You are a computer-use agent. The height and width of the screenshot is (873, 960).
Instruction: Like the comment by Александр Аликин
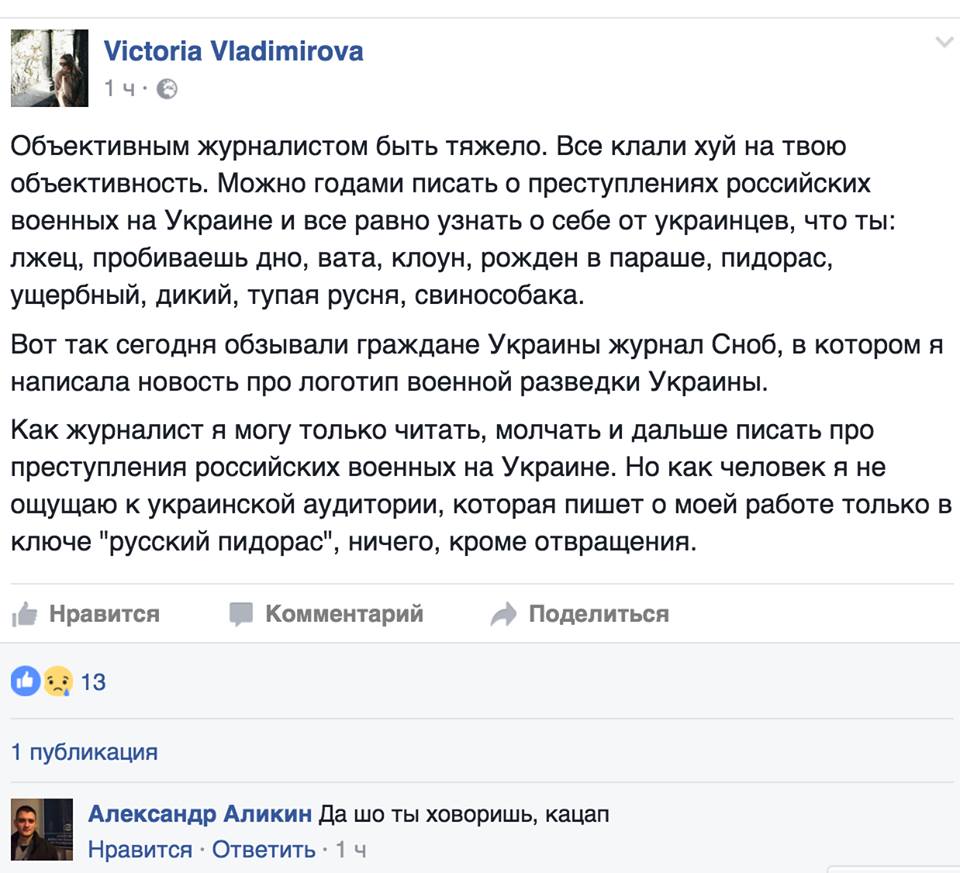tap(140, 850)
